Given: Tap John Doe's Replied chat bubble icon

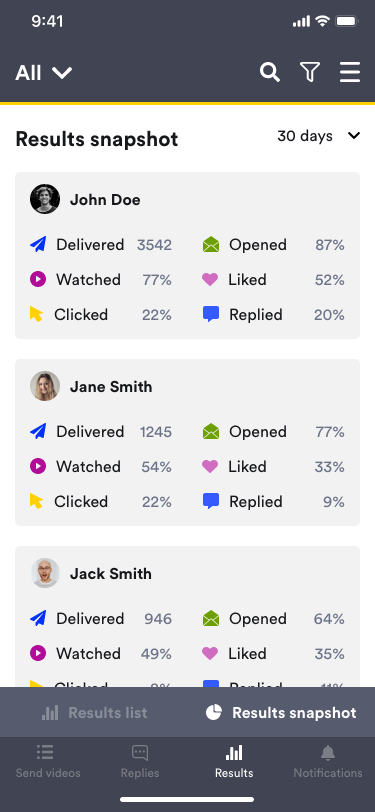Looking at the screenshot, I should tap(211, 314).
